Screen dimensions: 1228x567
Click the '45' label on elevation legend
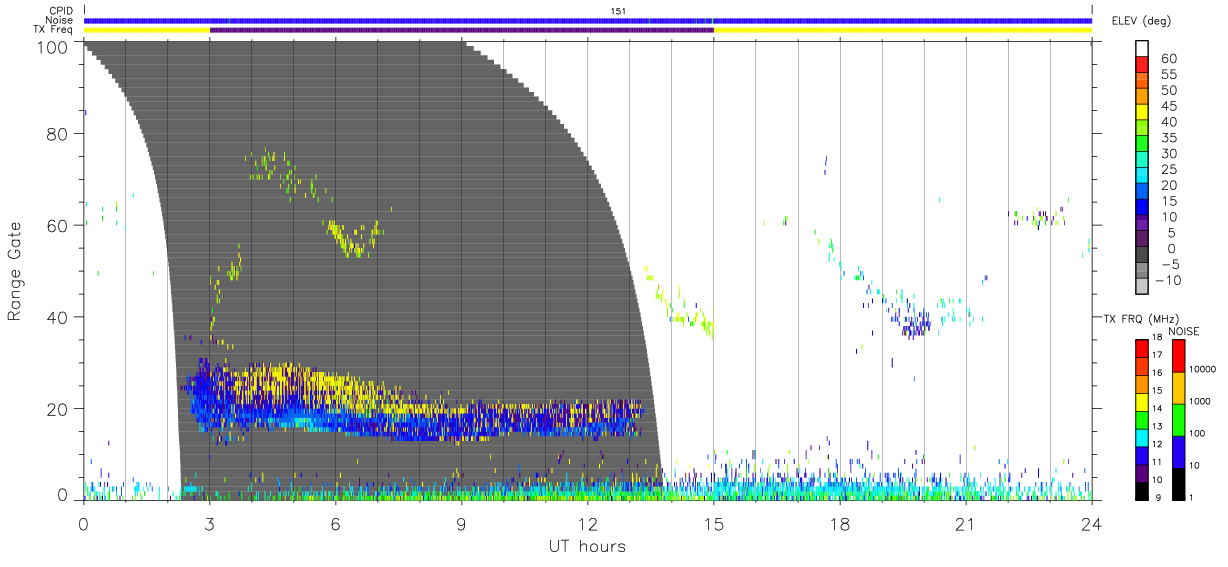pos(1169,106)
